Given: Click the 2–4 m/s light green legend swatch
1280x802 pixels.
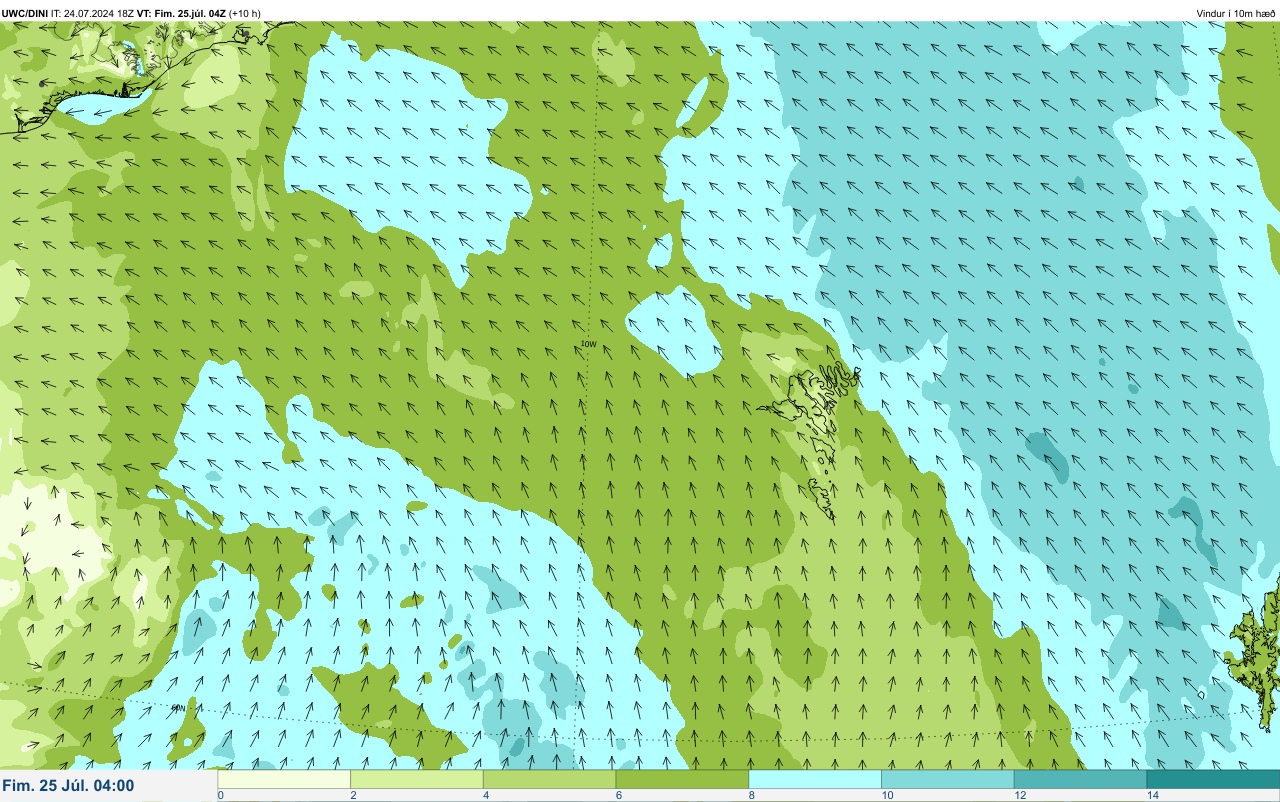Looking at the screenshot, I should click(417, 780).
